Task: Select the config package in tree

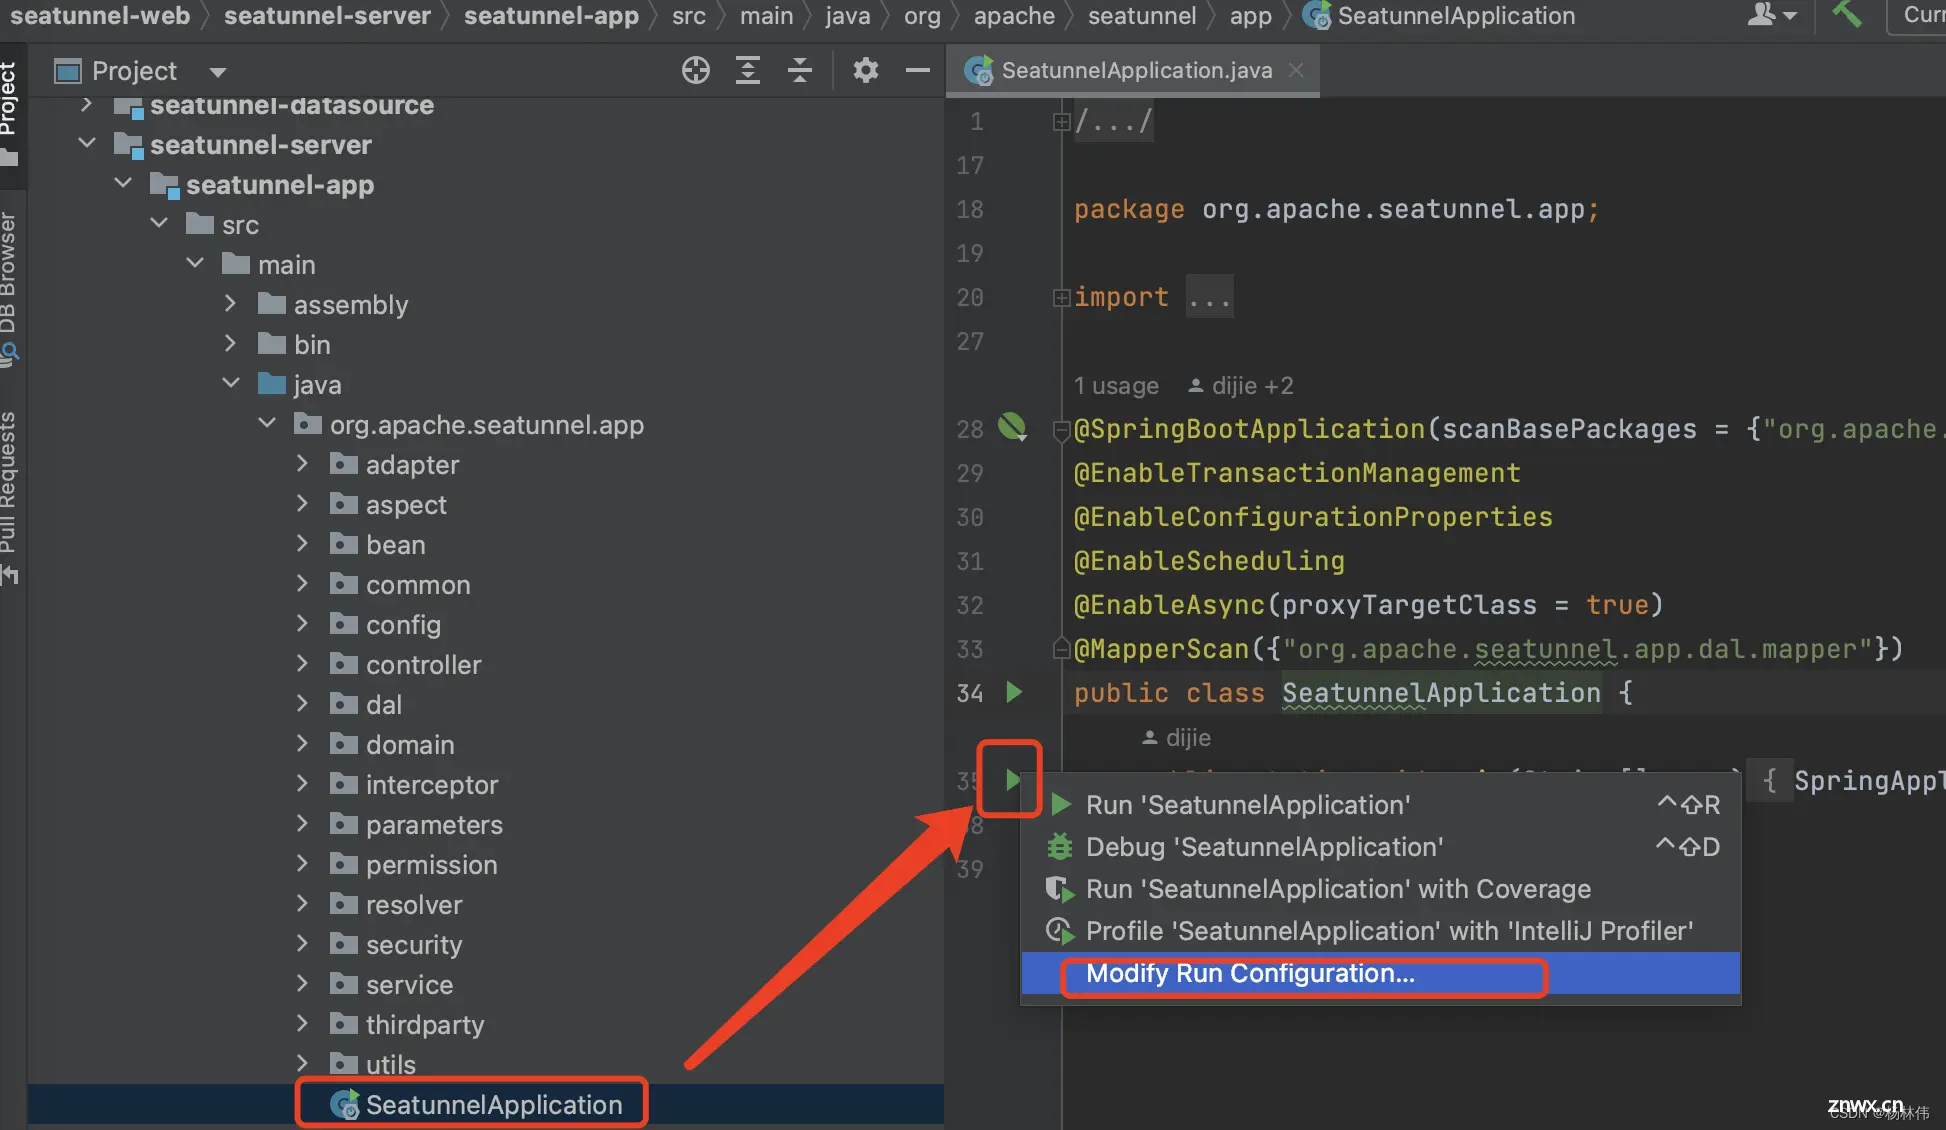Action: [403, 625]
